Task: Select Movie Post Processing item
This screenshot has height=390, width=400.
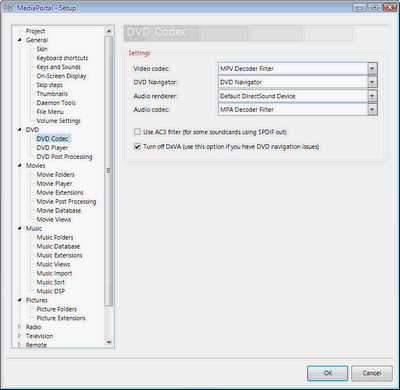Action: [66, 202]
